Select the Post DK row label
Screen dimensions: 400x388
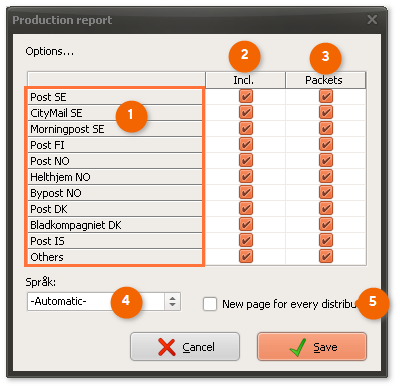(115, 209)
